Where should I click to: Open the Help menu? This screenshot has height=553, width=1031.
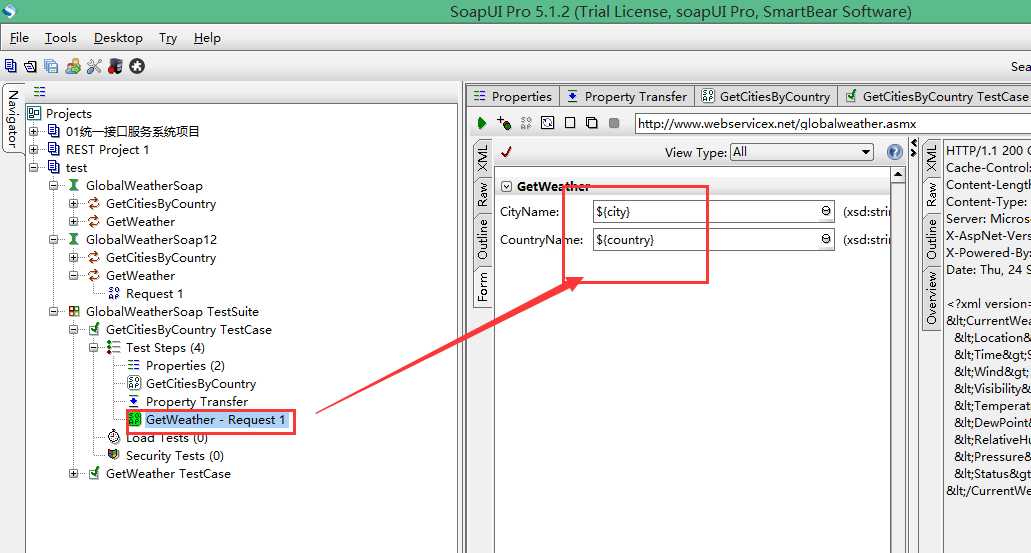pos(207,37)
